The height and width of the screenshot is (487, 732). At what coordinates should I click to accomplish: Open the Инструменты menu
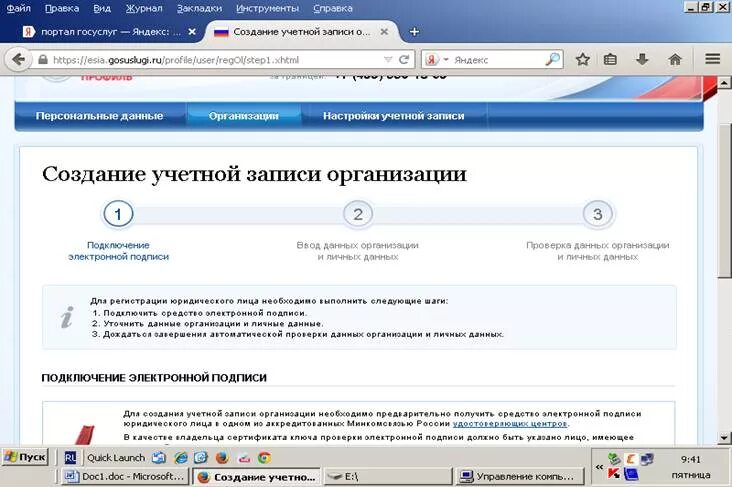[267, 8]
